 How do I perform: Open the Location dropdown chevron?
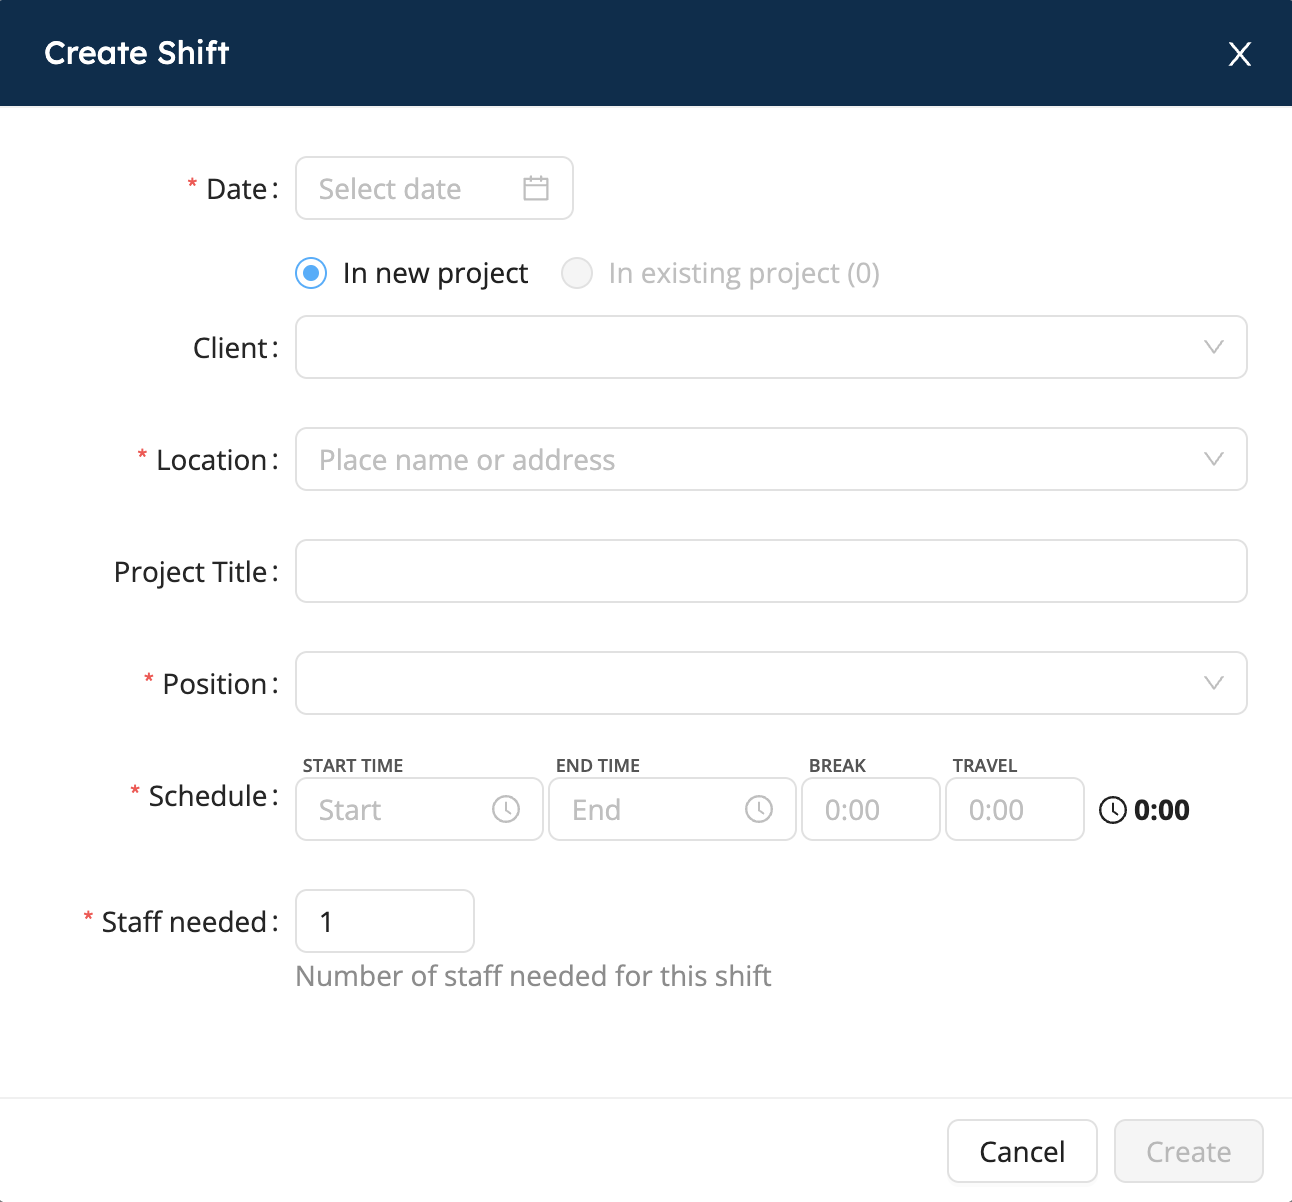[x=1214, y=459]
